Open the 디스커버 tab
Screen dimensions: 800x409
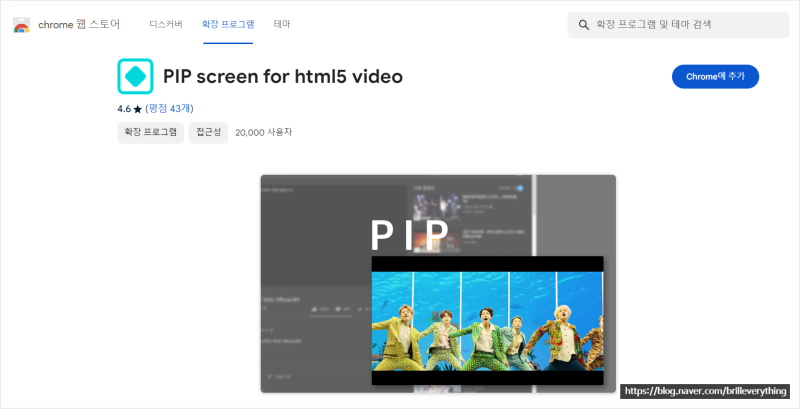pyautogui.click(x=166, y=24)
